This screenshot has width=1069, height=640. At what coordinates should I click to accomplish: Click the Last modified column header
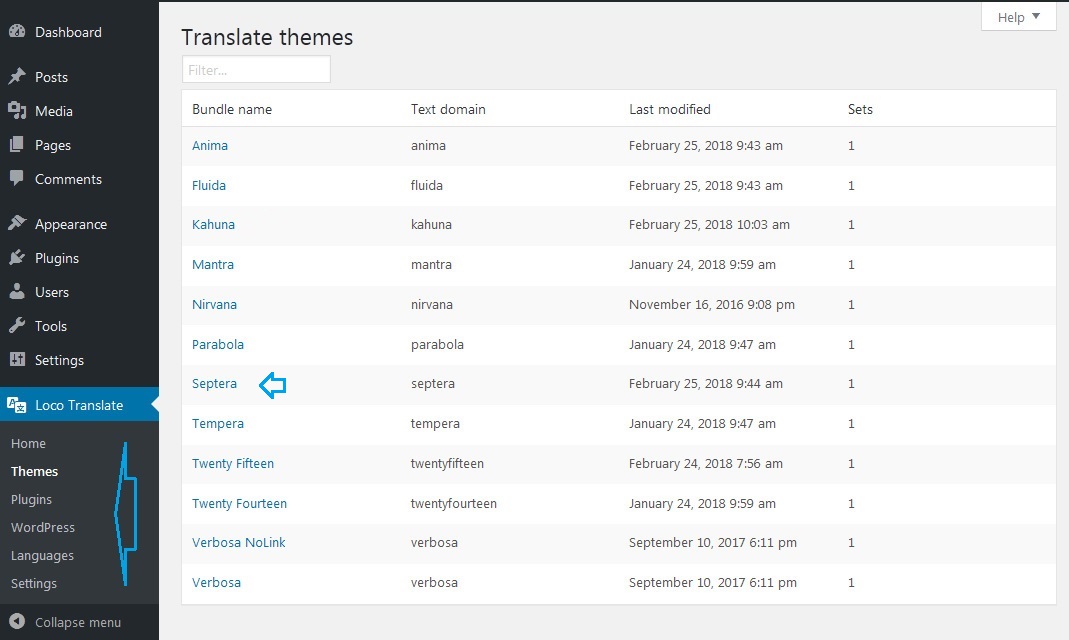coord(669,109)
